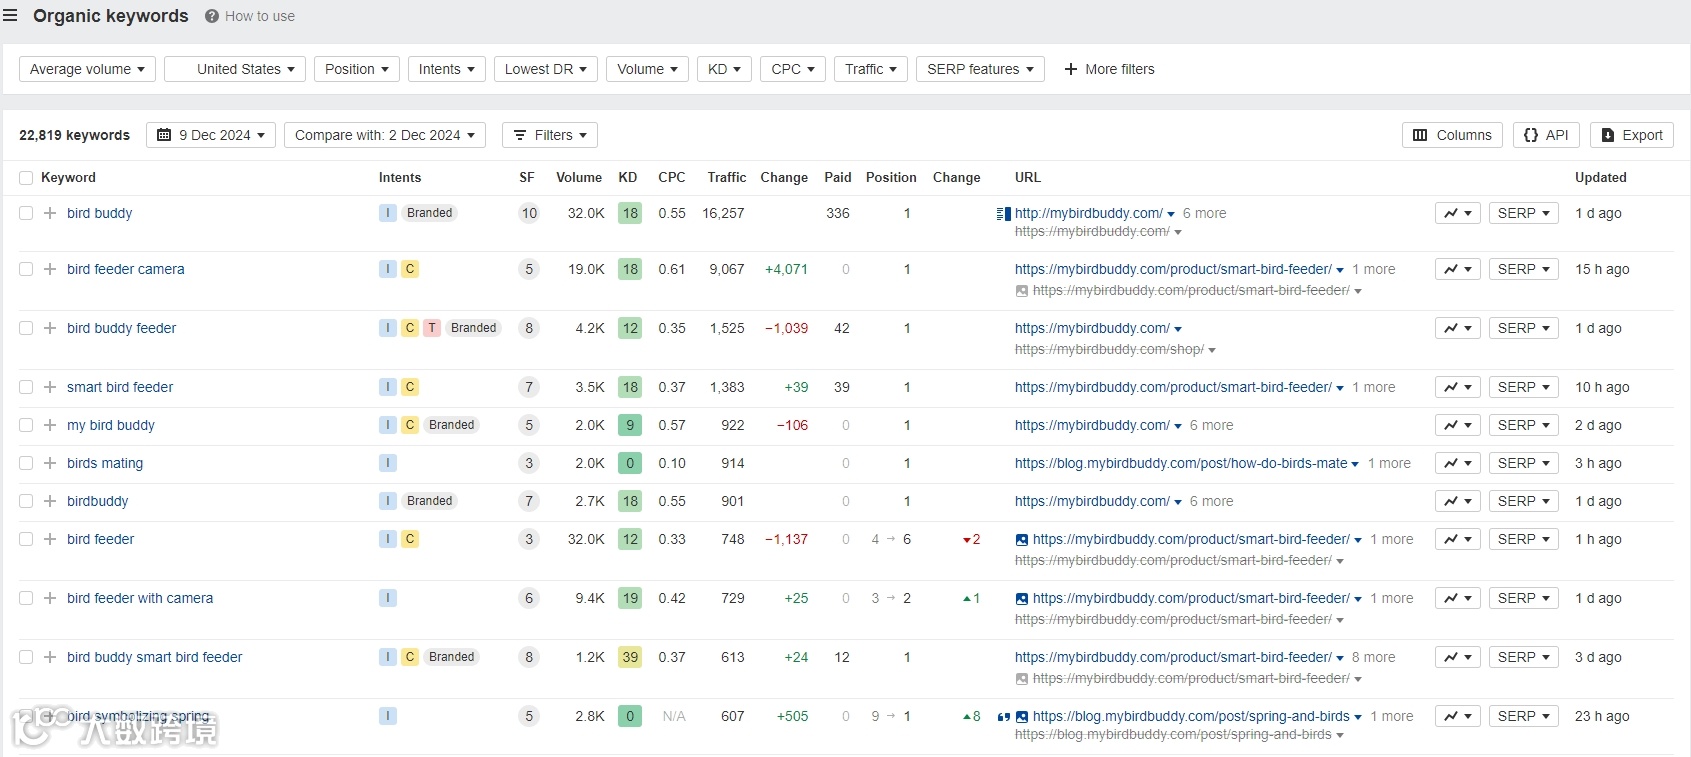The width and height of the screenshot is (1691, 757).
Task: Click the Columns button
Action: pos(1452,135)
